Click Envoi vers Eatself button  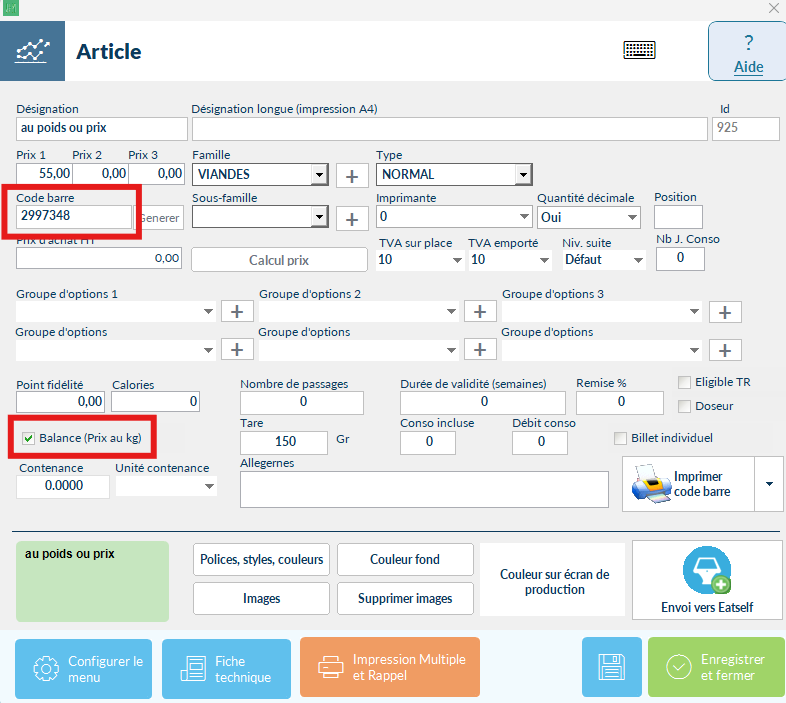click(706, 582)
